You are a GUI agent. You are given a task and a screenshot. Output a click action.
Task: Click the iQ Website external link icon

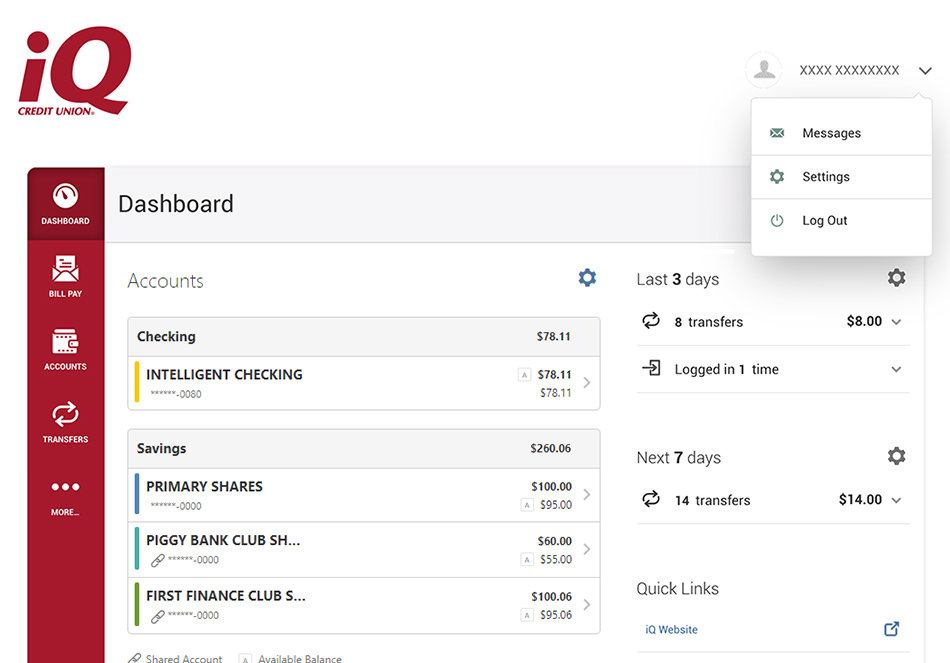[891, 629]
